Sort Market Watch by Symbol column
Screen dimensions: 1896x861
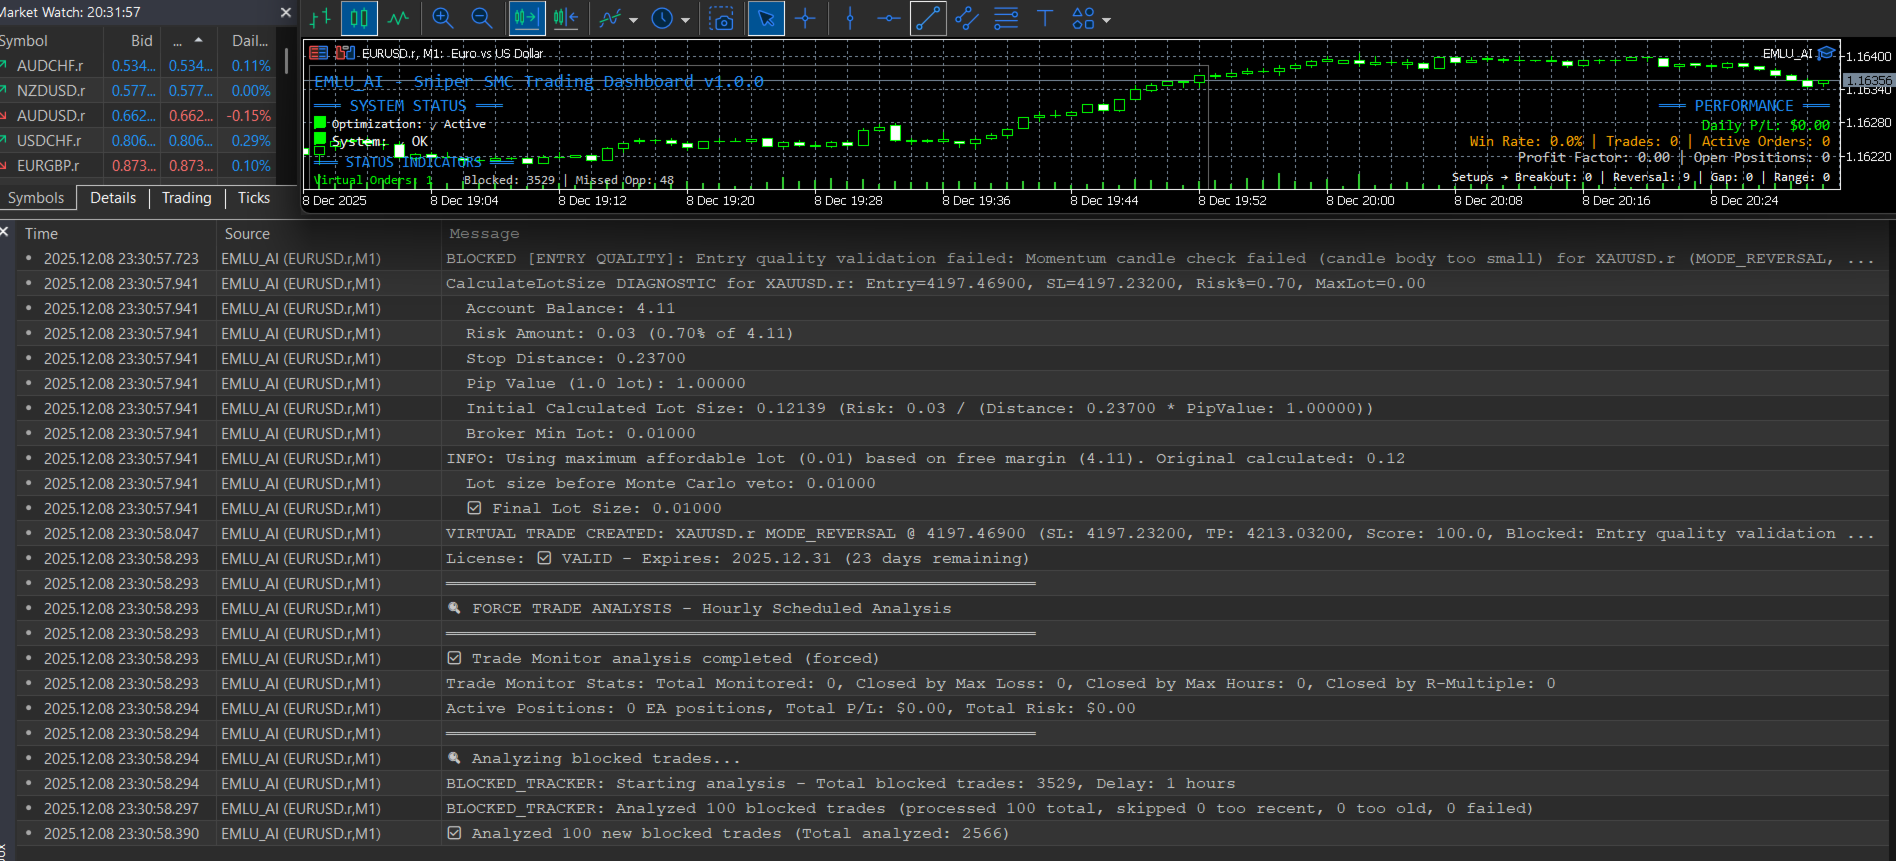(50, 41)
